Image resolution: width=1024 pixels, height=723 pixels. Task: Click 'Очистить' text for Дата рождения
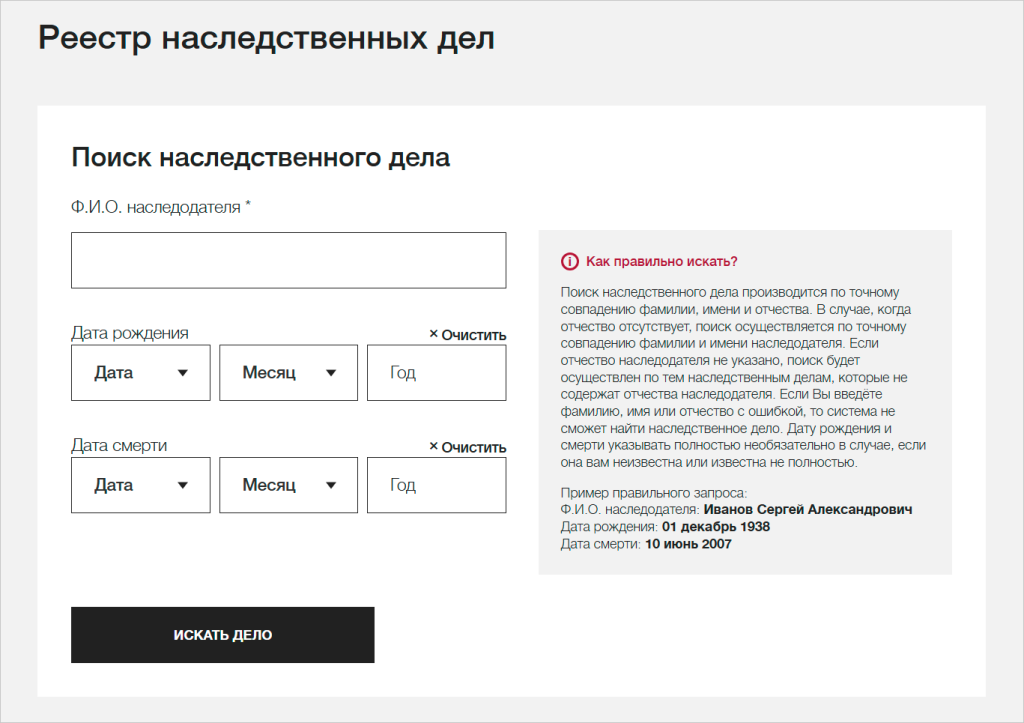point(473,335)
